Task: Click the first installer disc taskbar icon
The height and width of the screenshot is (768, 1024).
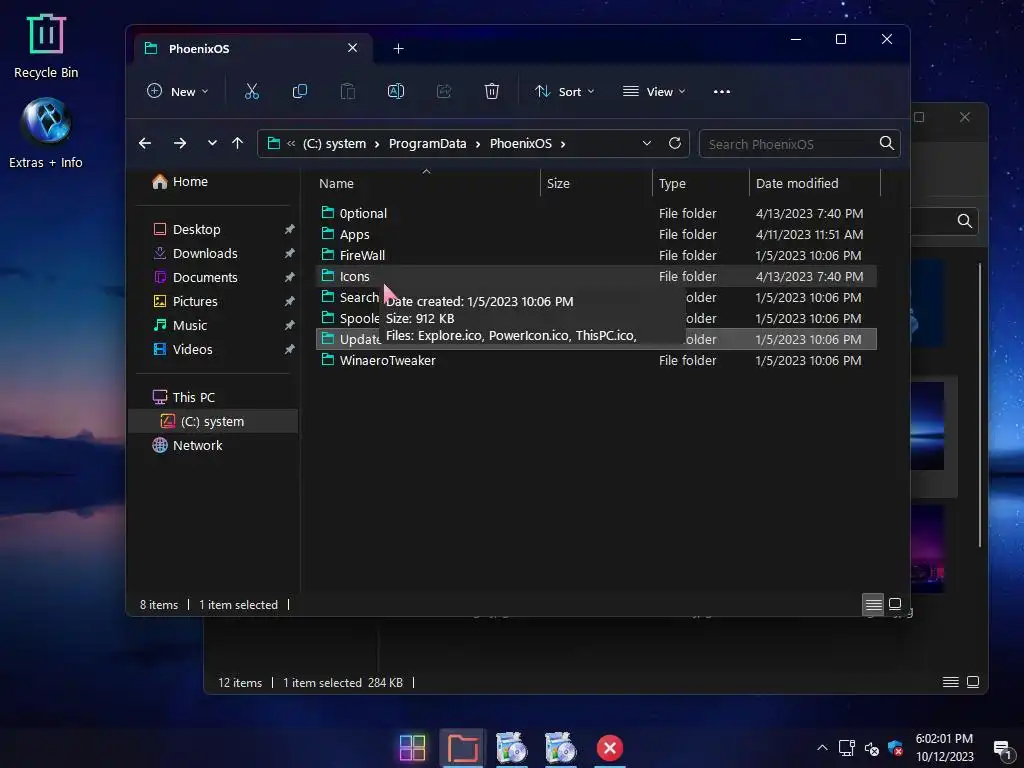Action: pyautogui.click(x=511, y=748)
